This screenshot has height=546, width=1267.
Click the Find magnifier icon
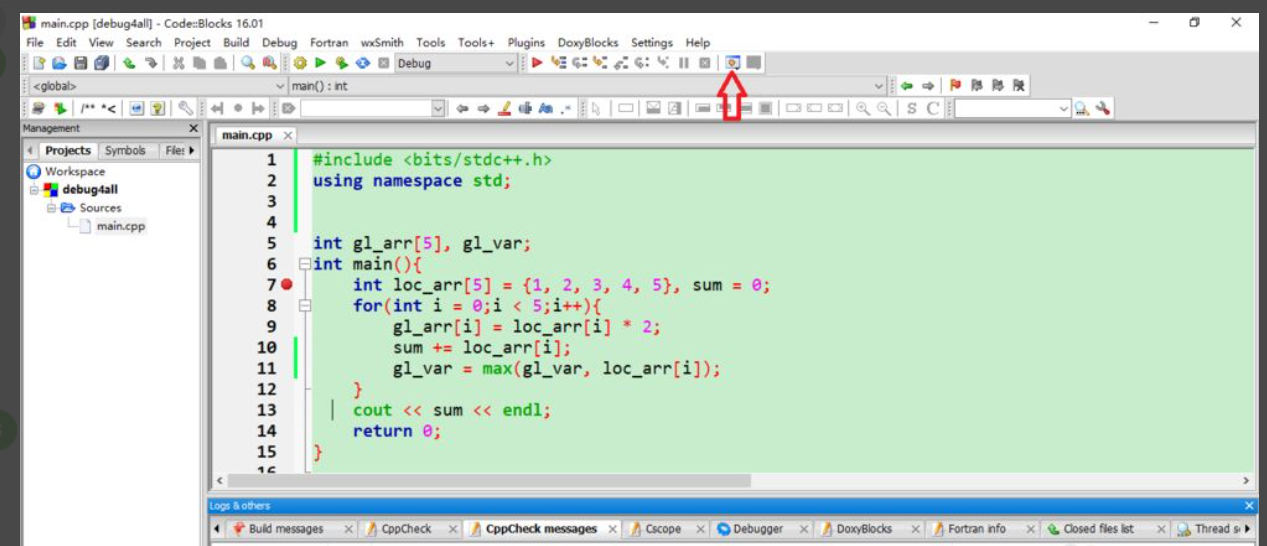click(247, 63)
